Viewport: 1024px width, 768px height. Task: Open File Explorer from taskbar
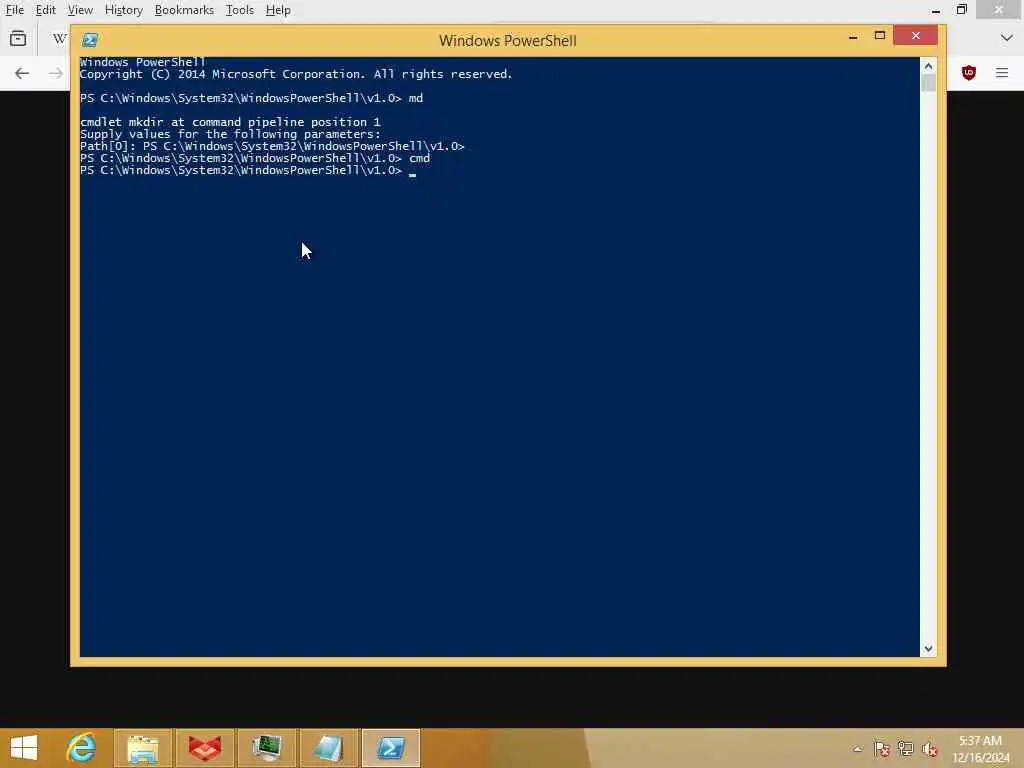(x=143, y=748)
